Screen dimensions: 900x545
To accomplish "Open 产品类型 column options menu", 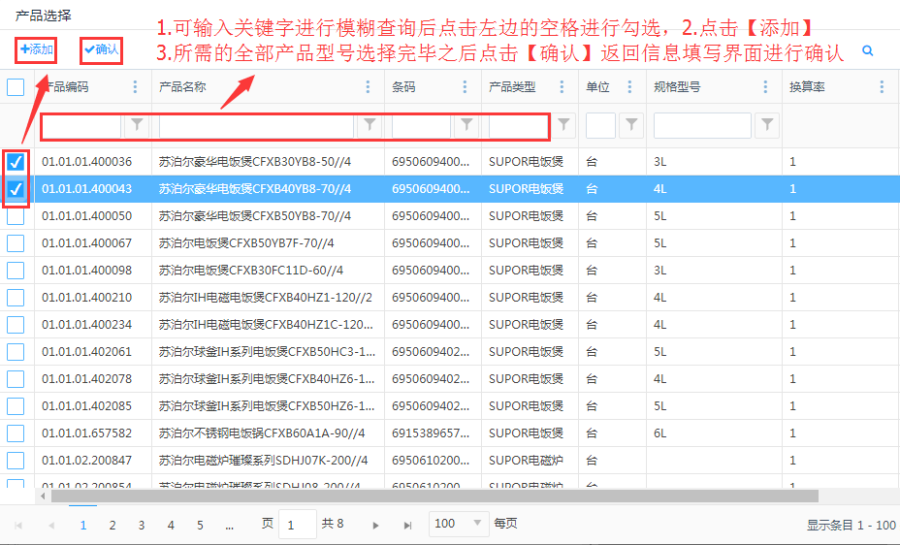I will click(x=564, y=87).
